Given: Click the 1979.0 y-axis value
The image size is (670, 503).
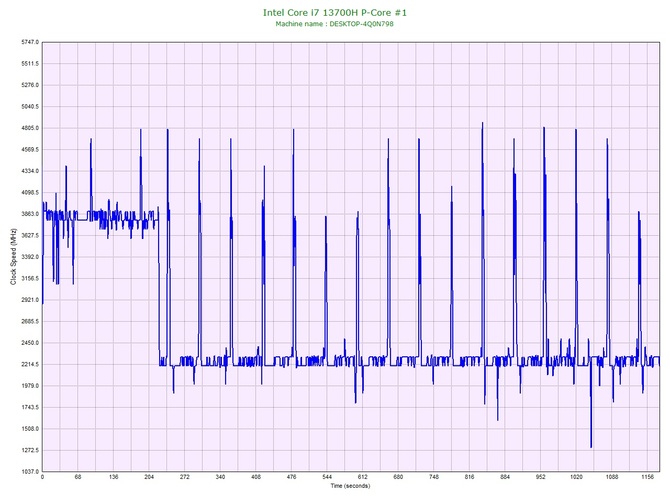Looking at the screenshot, I should (x=30, y=386).
